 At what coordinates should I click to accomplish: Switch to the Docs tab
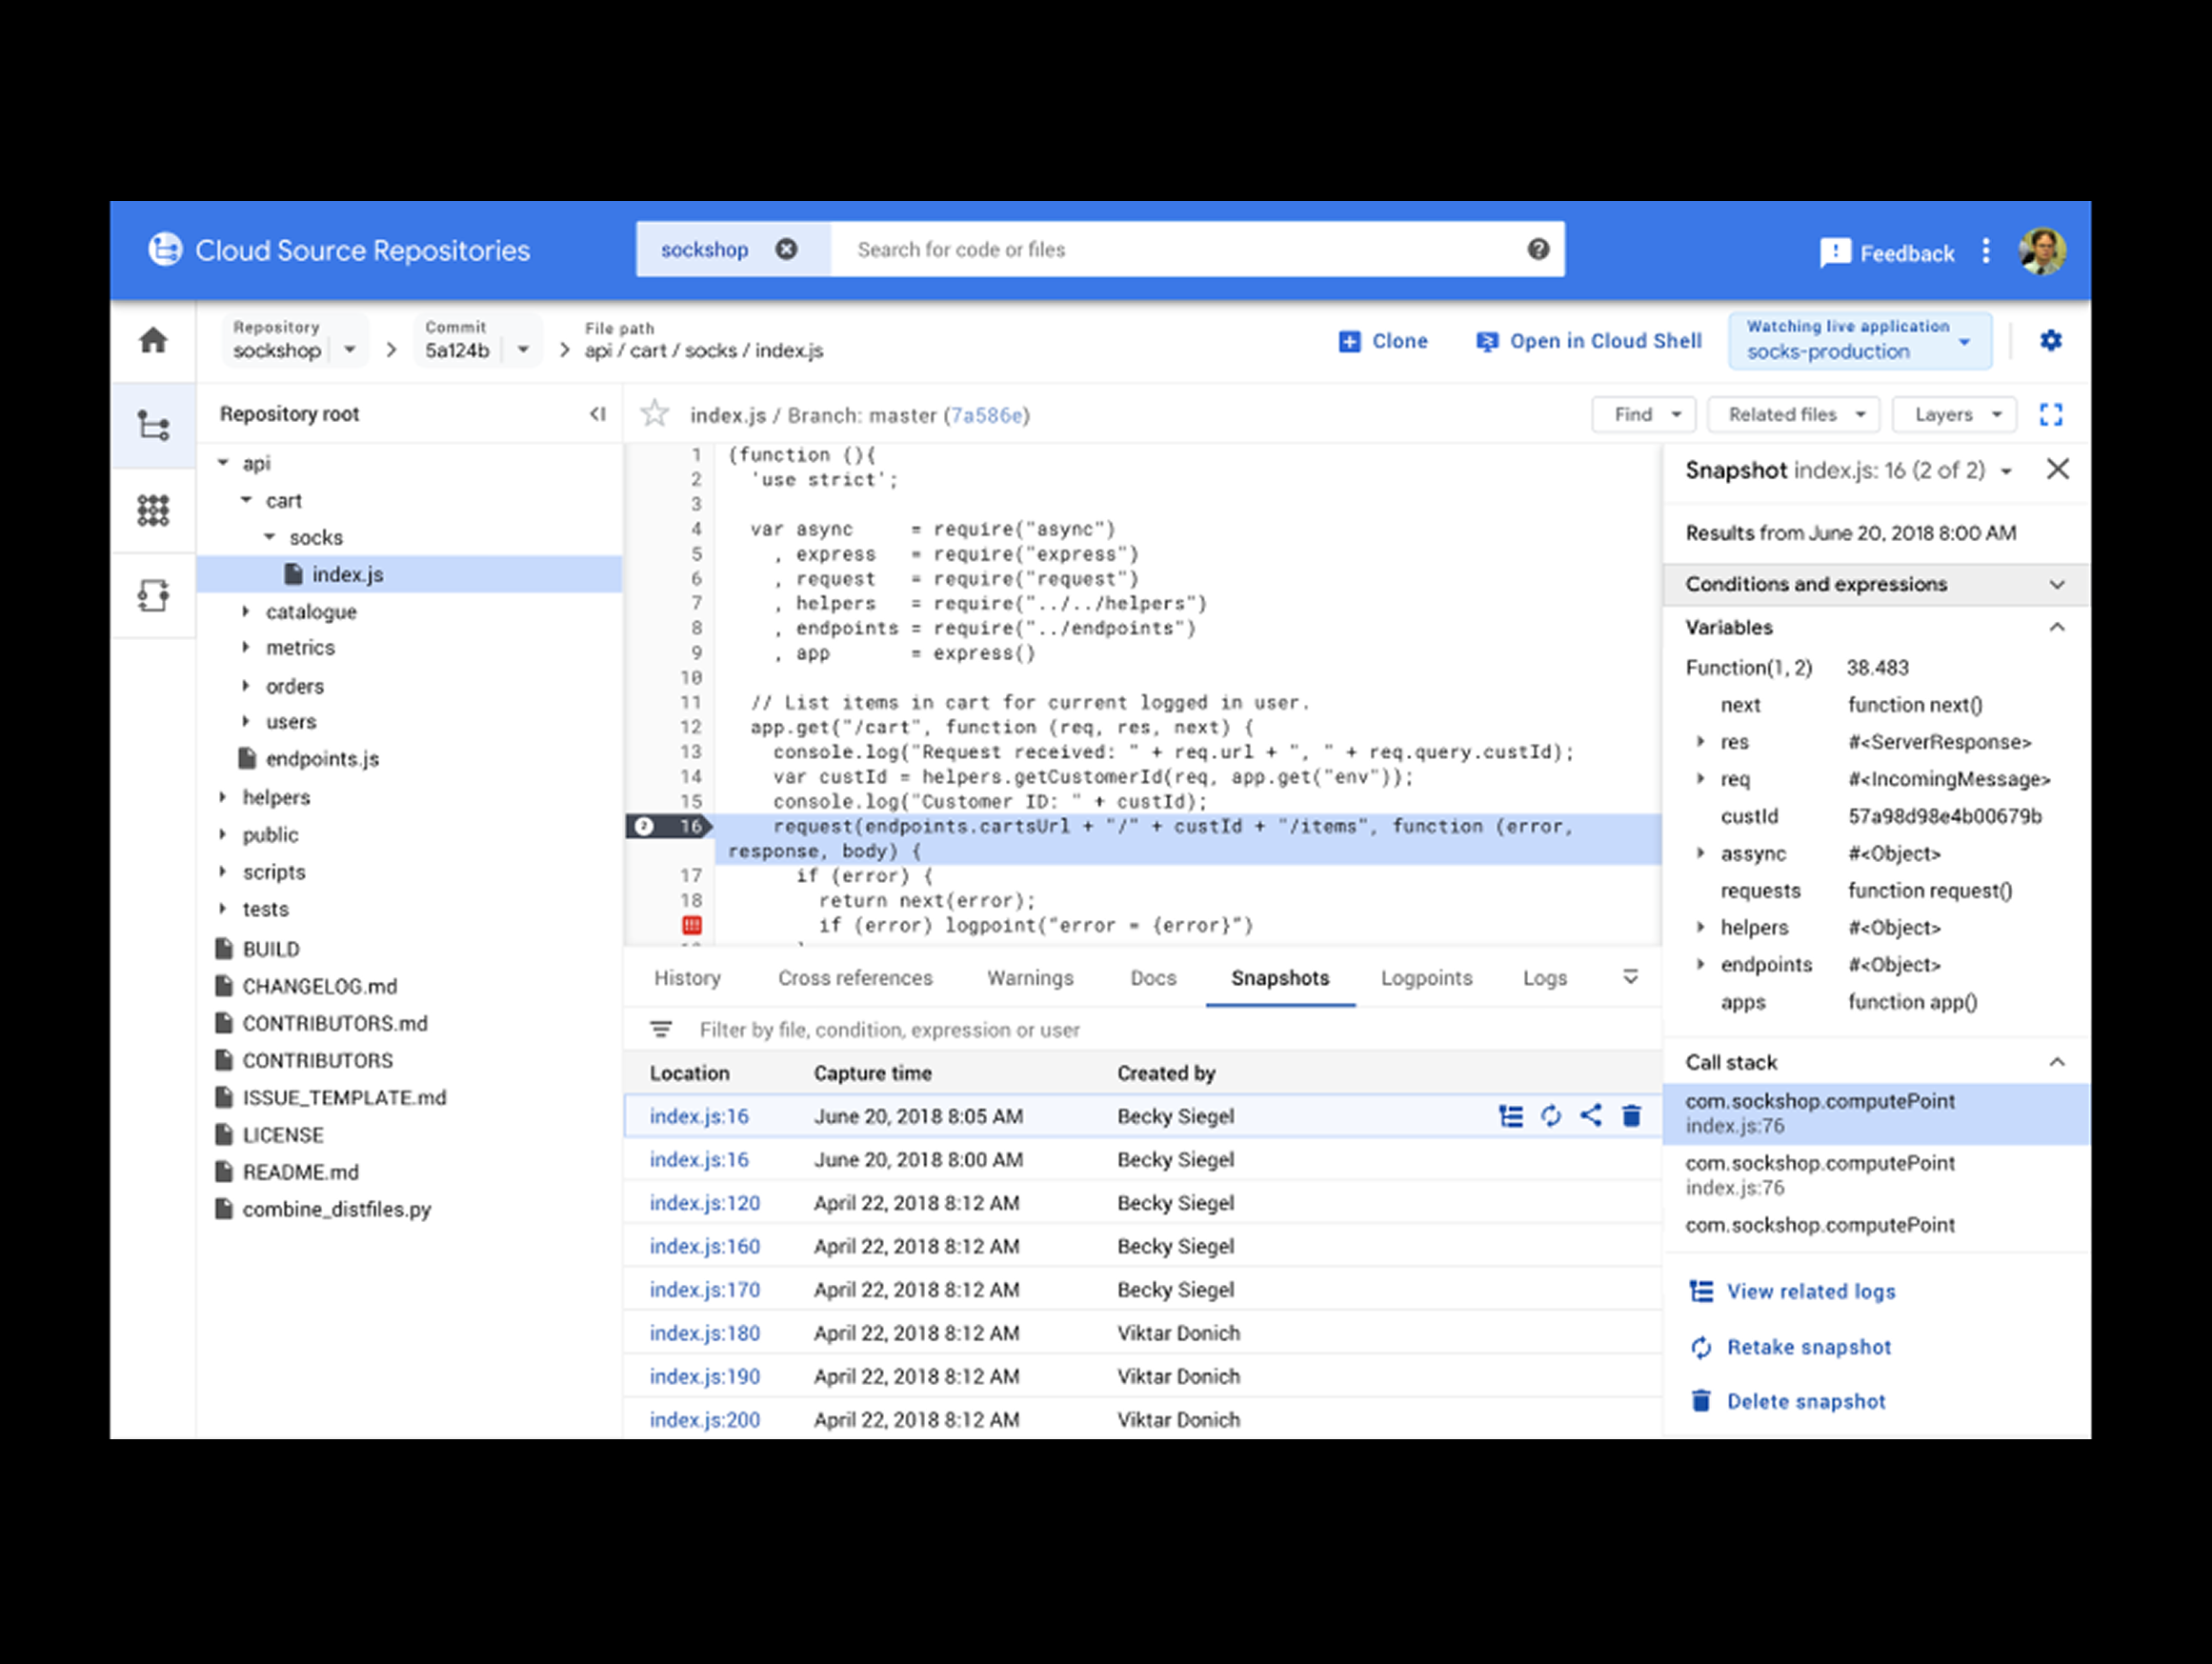[1153, 978]
